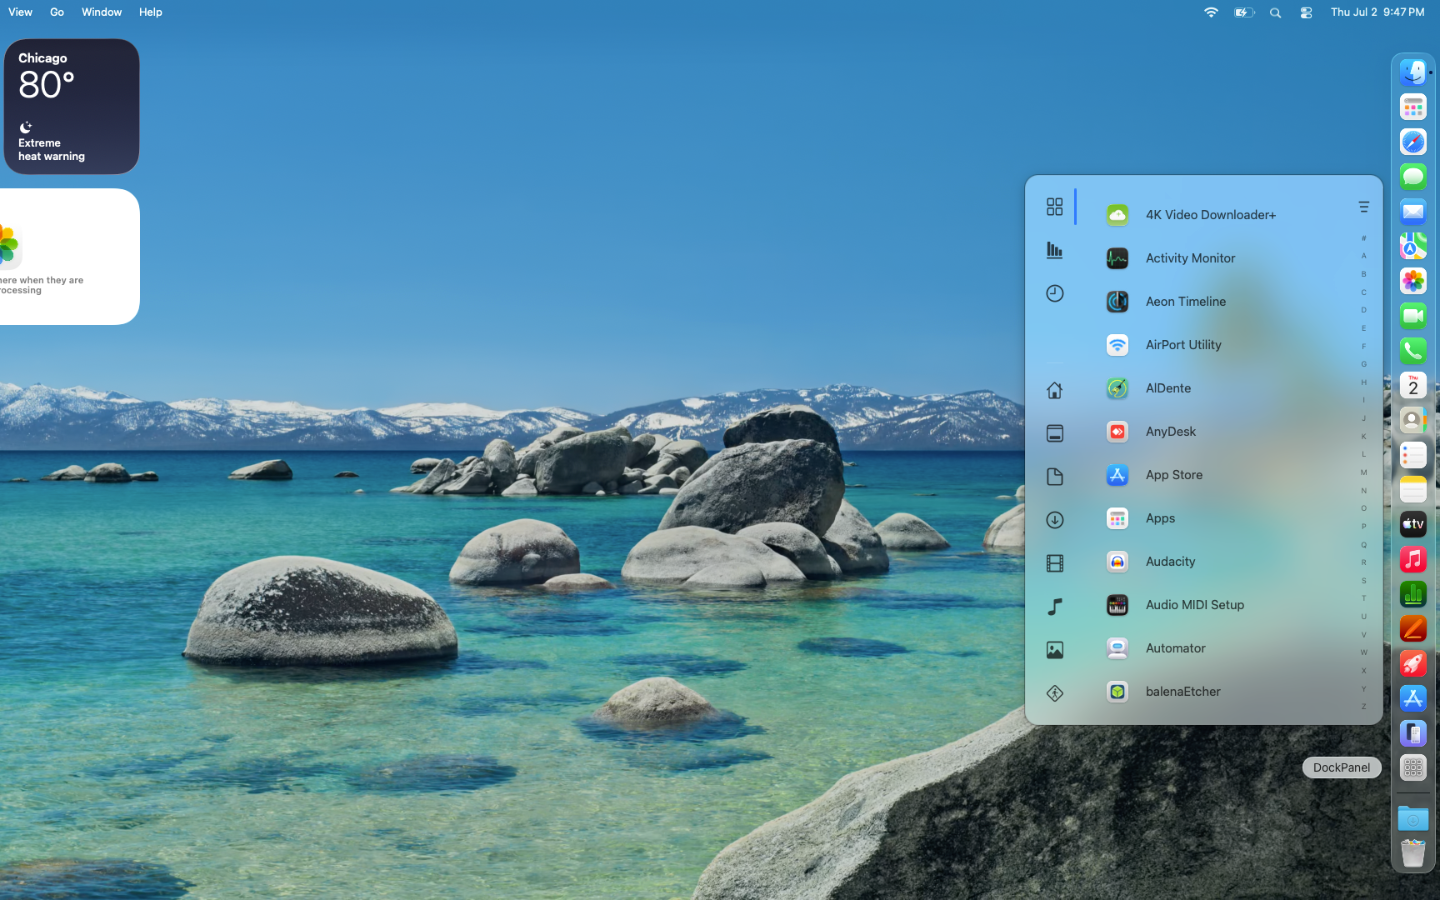The width and height of the screenshot is (1440, 900).
Task: Open Contacts from the Dock
Action: pyautogui.click(x=1413, y=420)
